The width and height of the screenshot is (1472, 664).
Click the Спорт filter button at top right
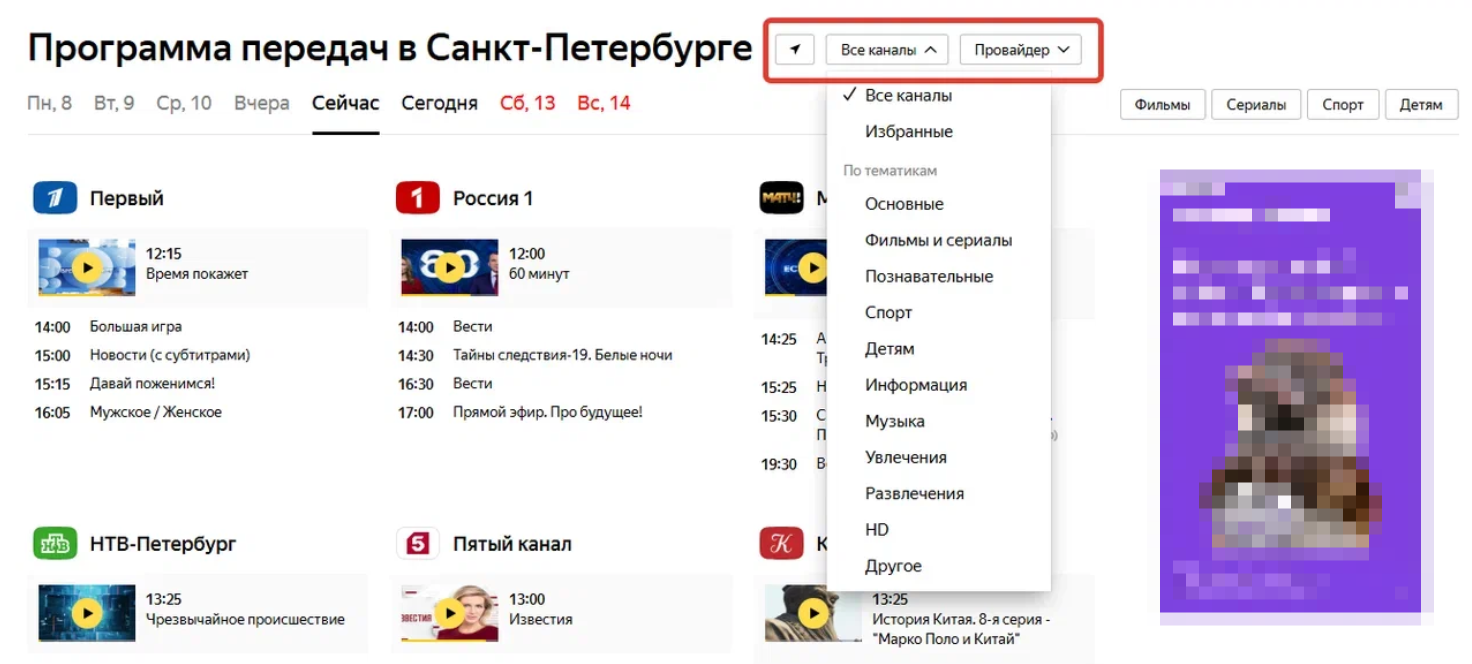pyautogui.click(x=1343, y=105)
